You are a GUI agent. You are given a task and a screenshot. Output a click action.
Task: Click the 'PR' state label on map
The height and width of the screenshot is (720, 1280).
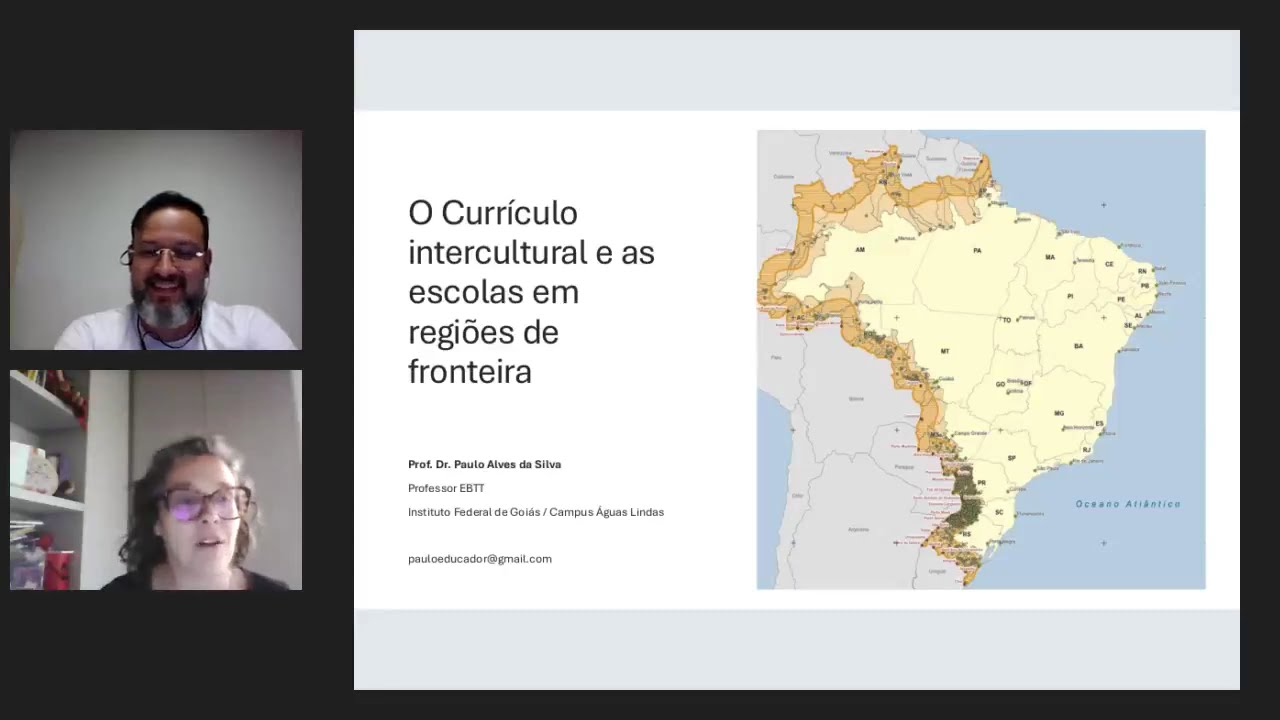[x=981, y=483]
